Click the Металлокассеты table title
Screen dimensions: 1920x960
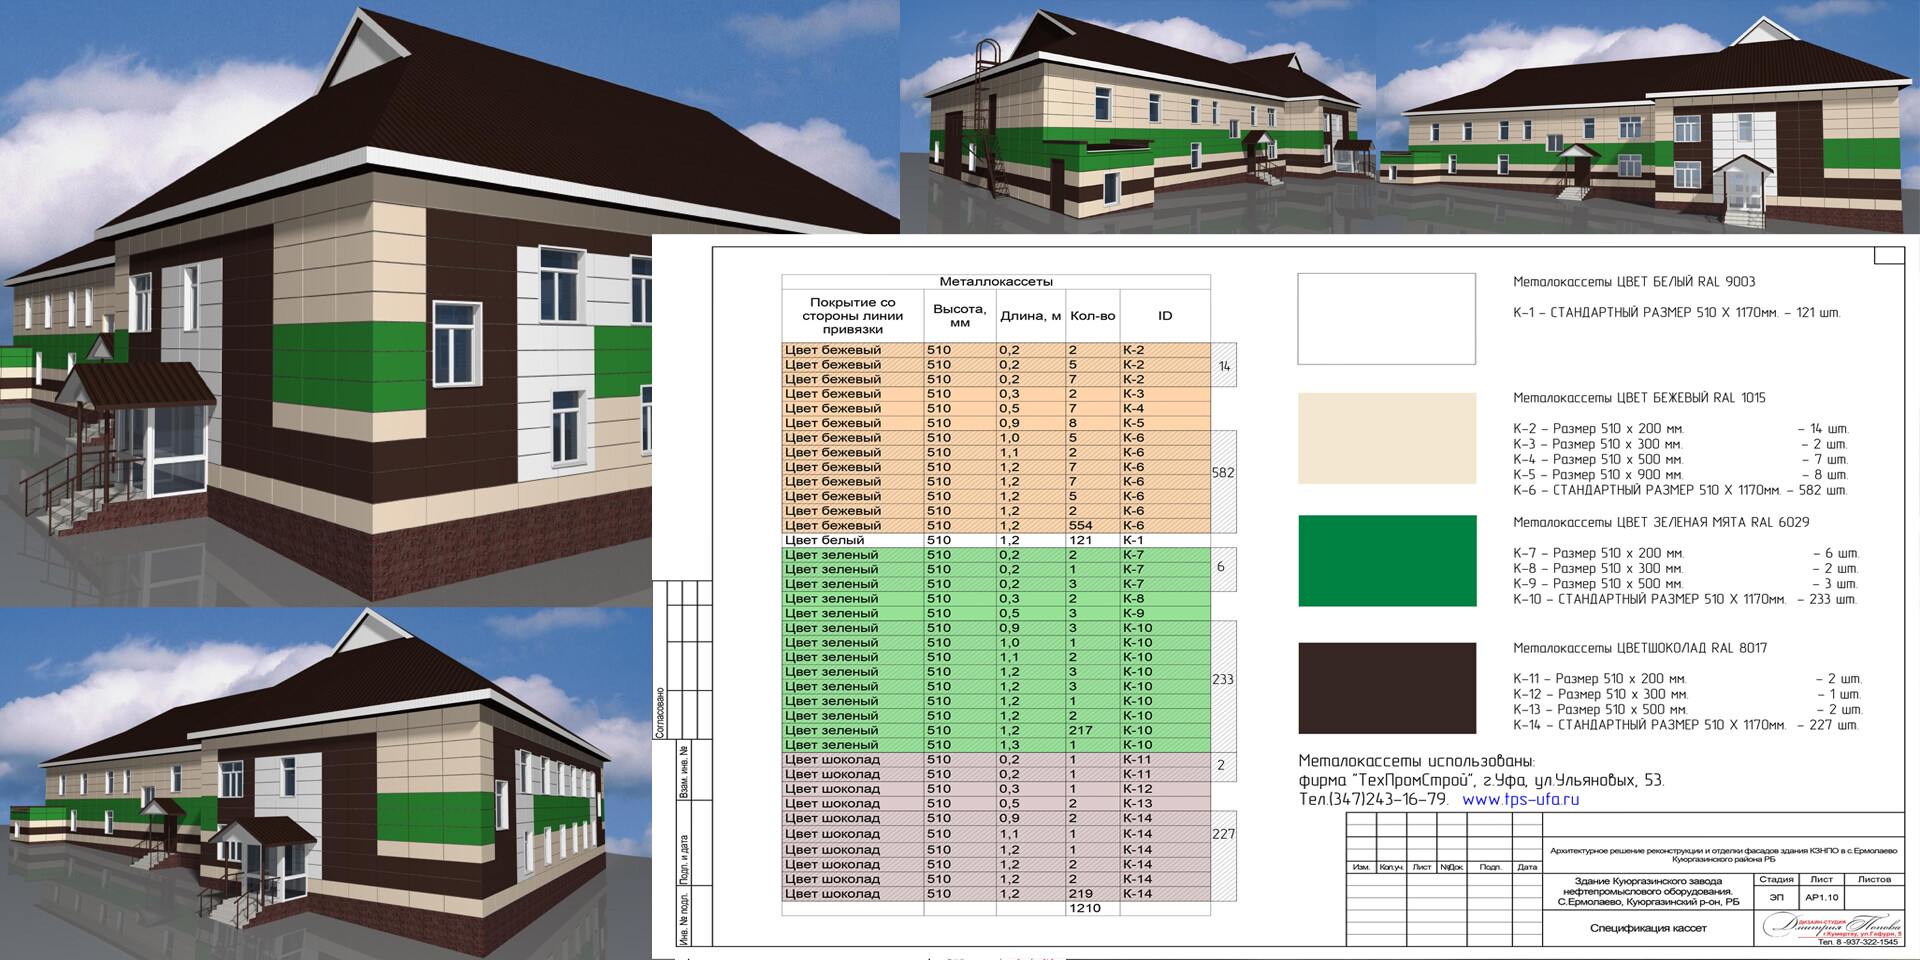tap(995, 282)
